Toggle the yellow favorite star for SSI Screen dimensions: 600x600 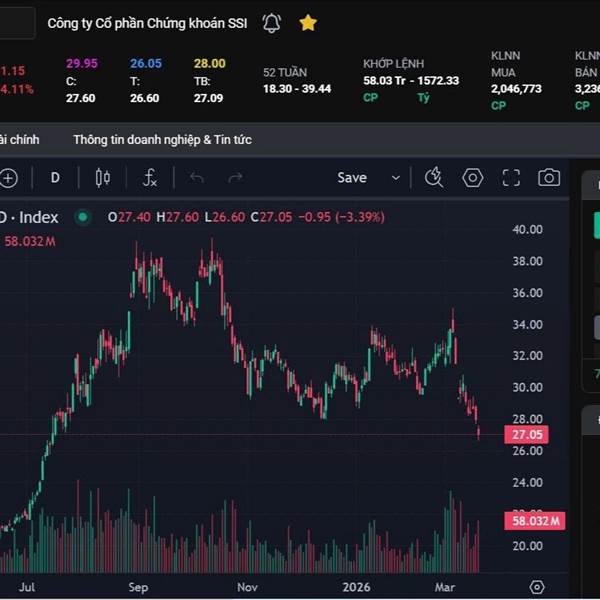coord(308,23)
